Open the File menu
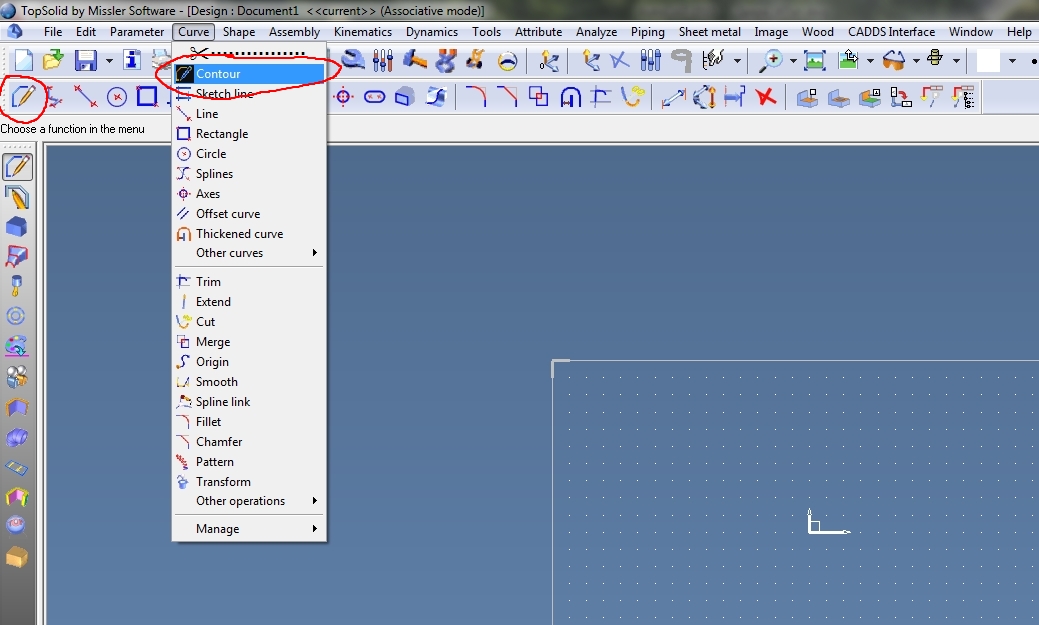 (x=53, y=32)
